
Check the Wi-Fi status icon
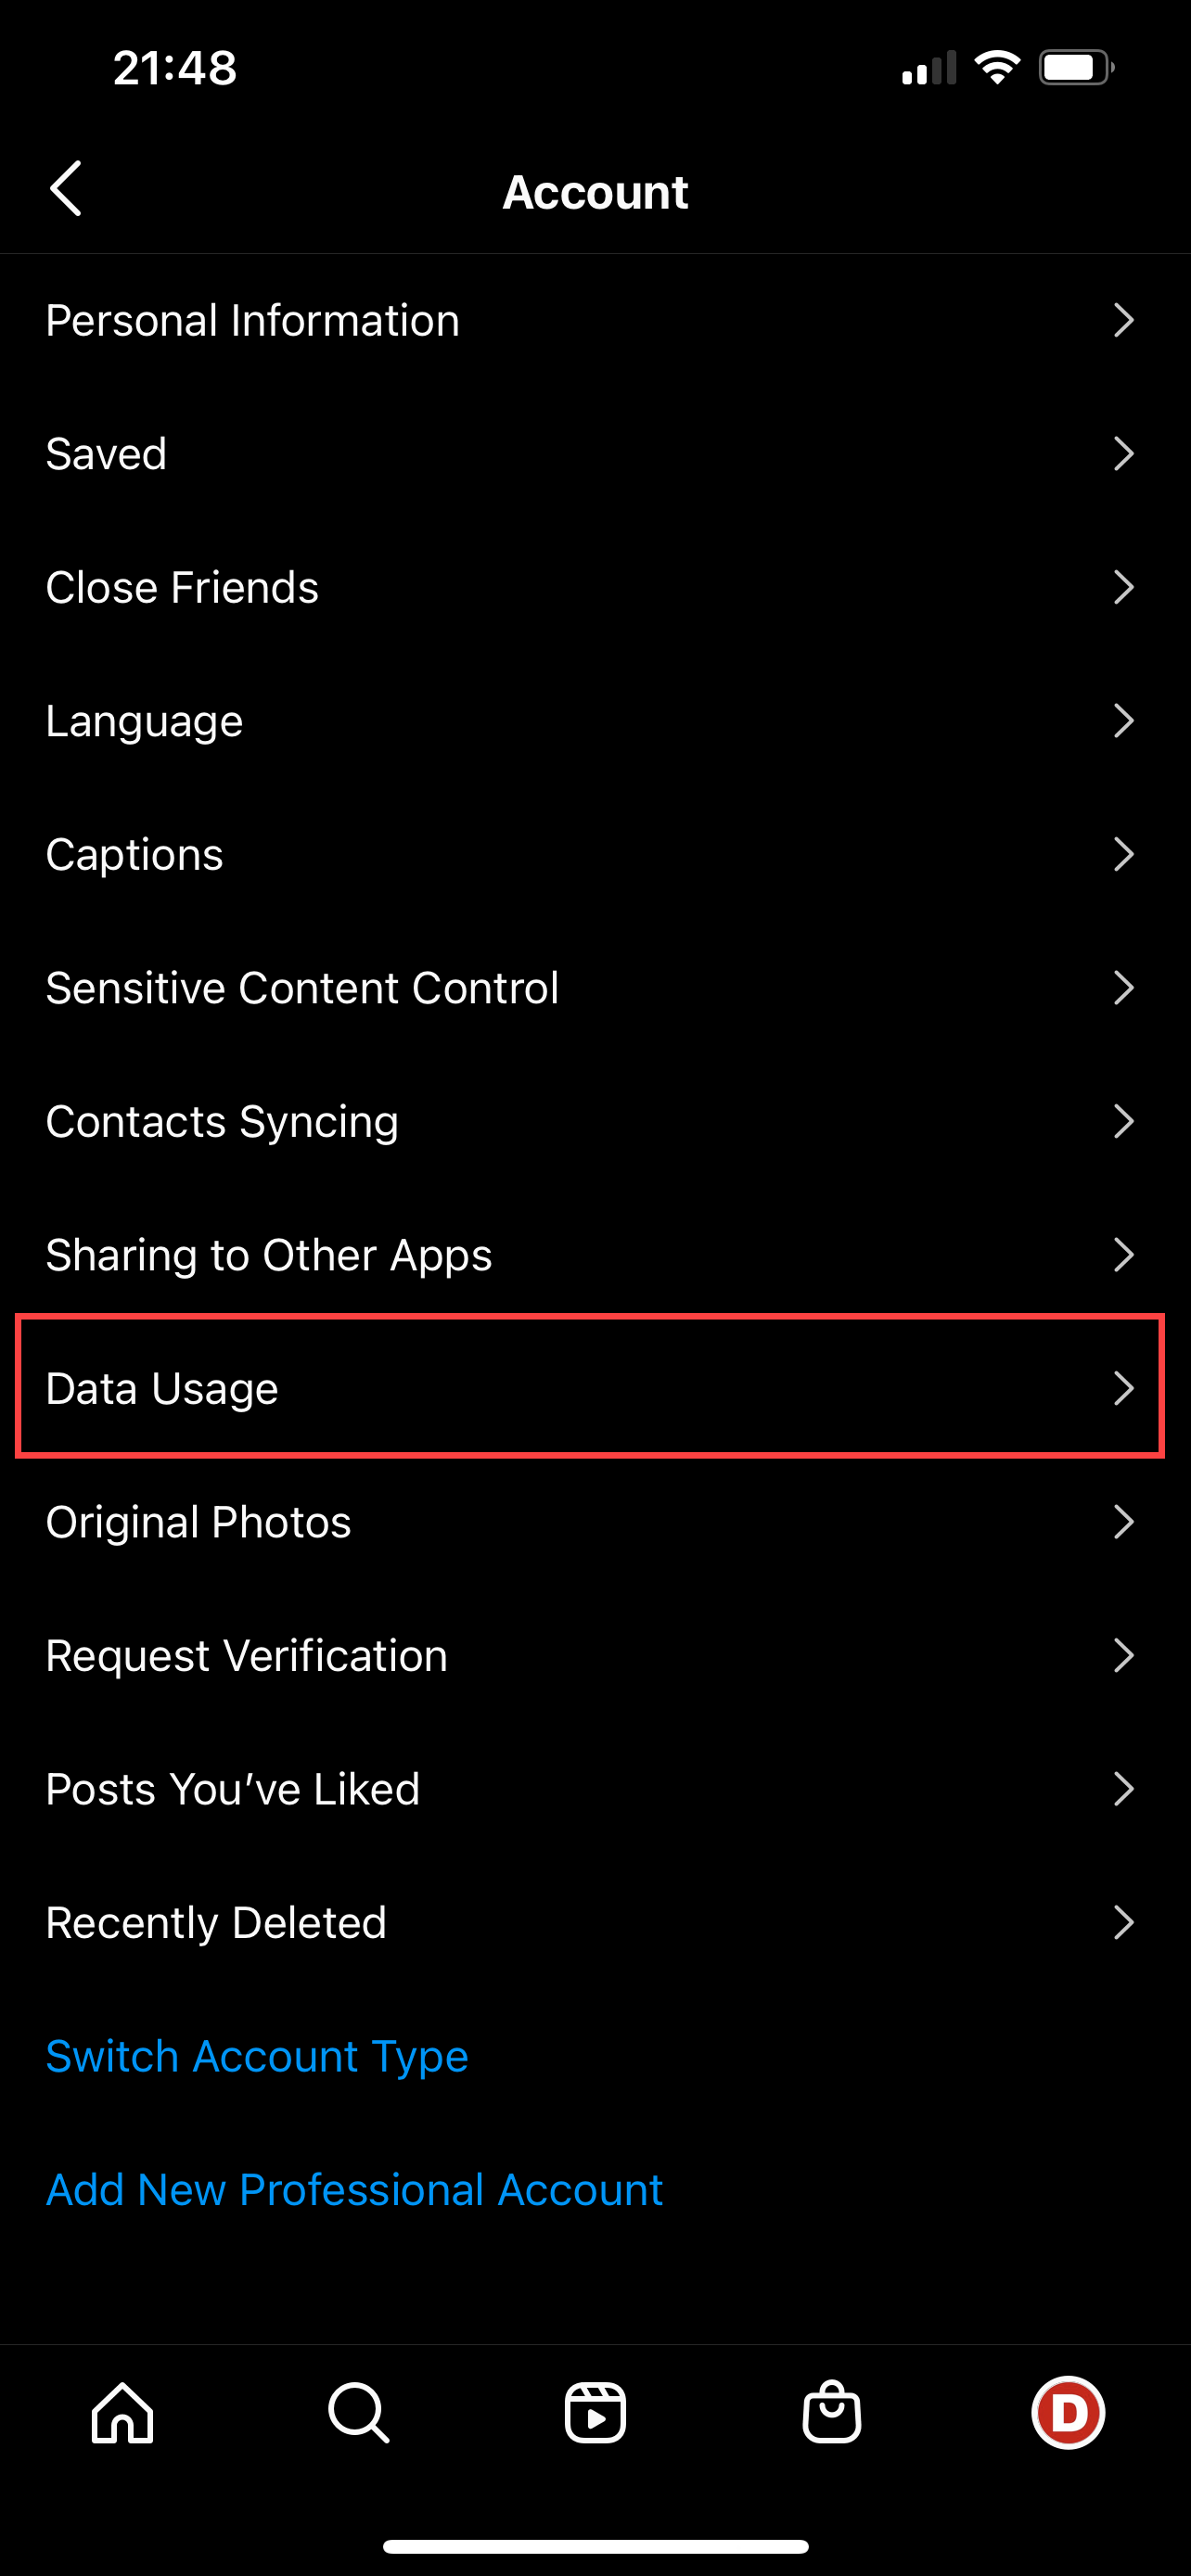(x=997, y=66)
